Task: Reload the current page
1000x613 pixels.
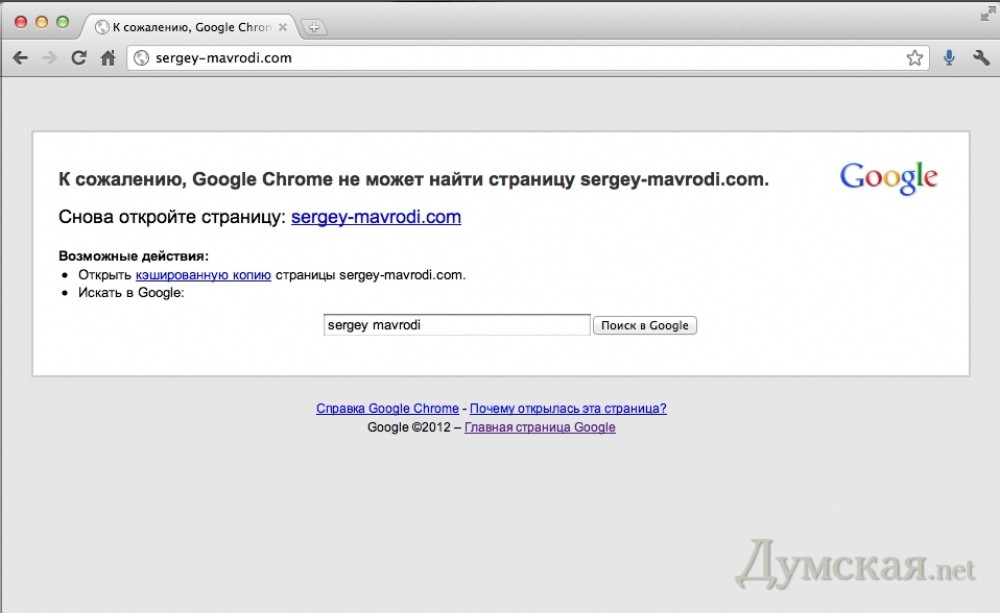Action: click(x=79, y=58)
